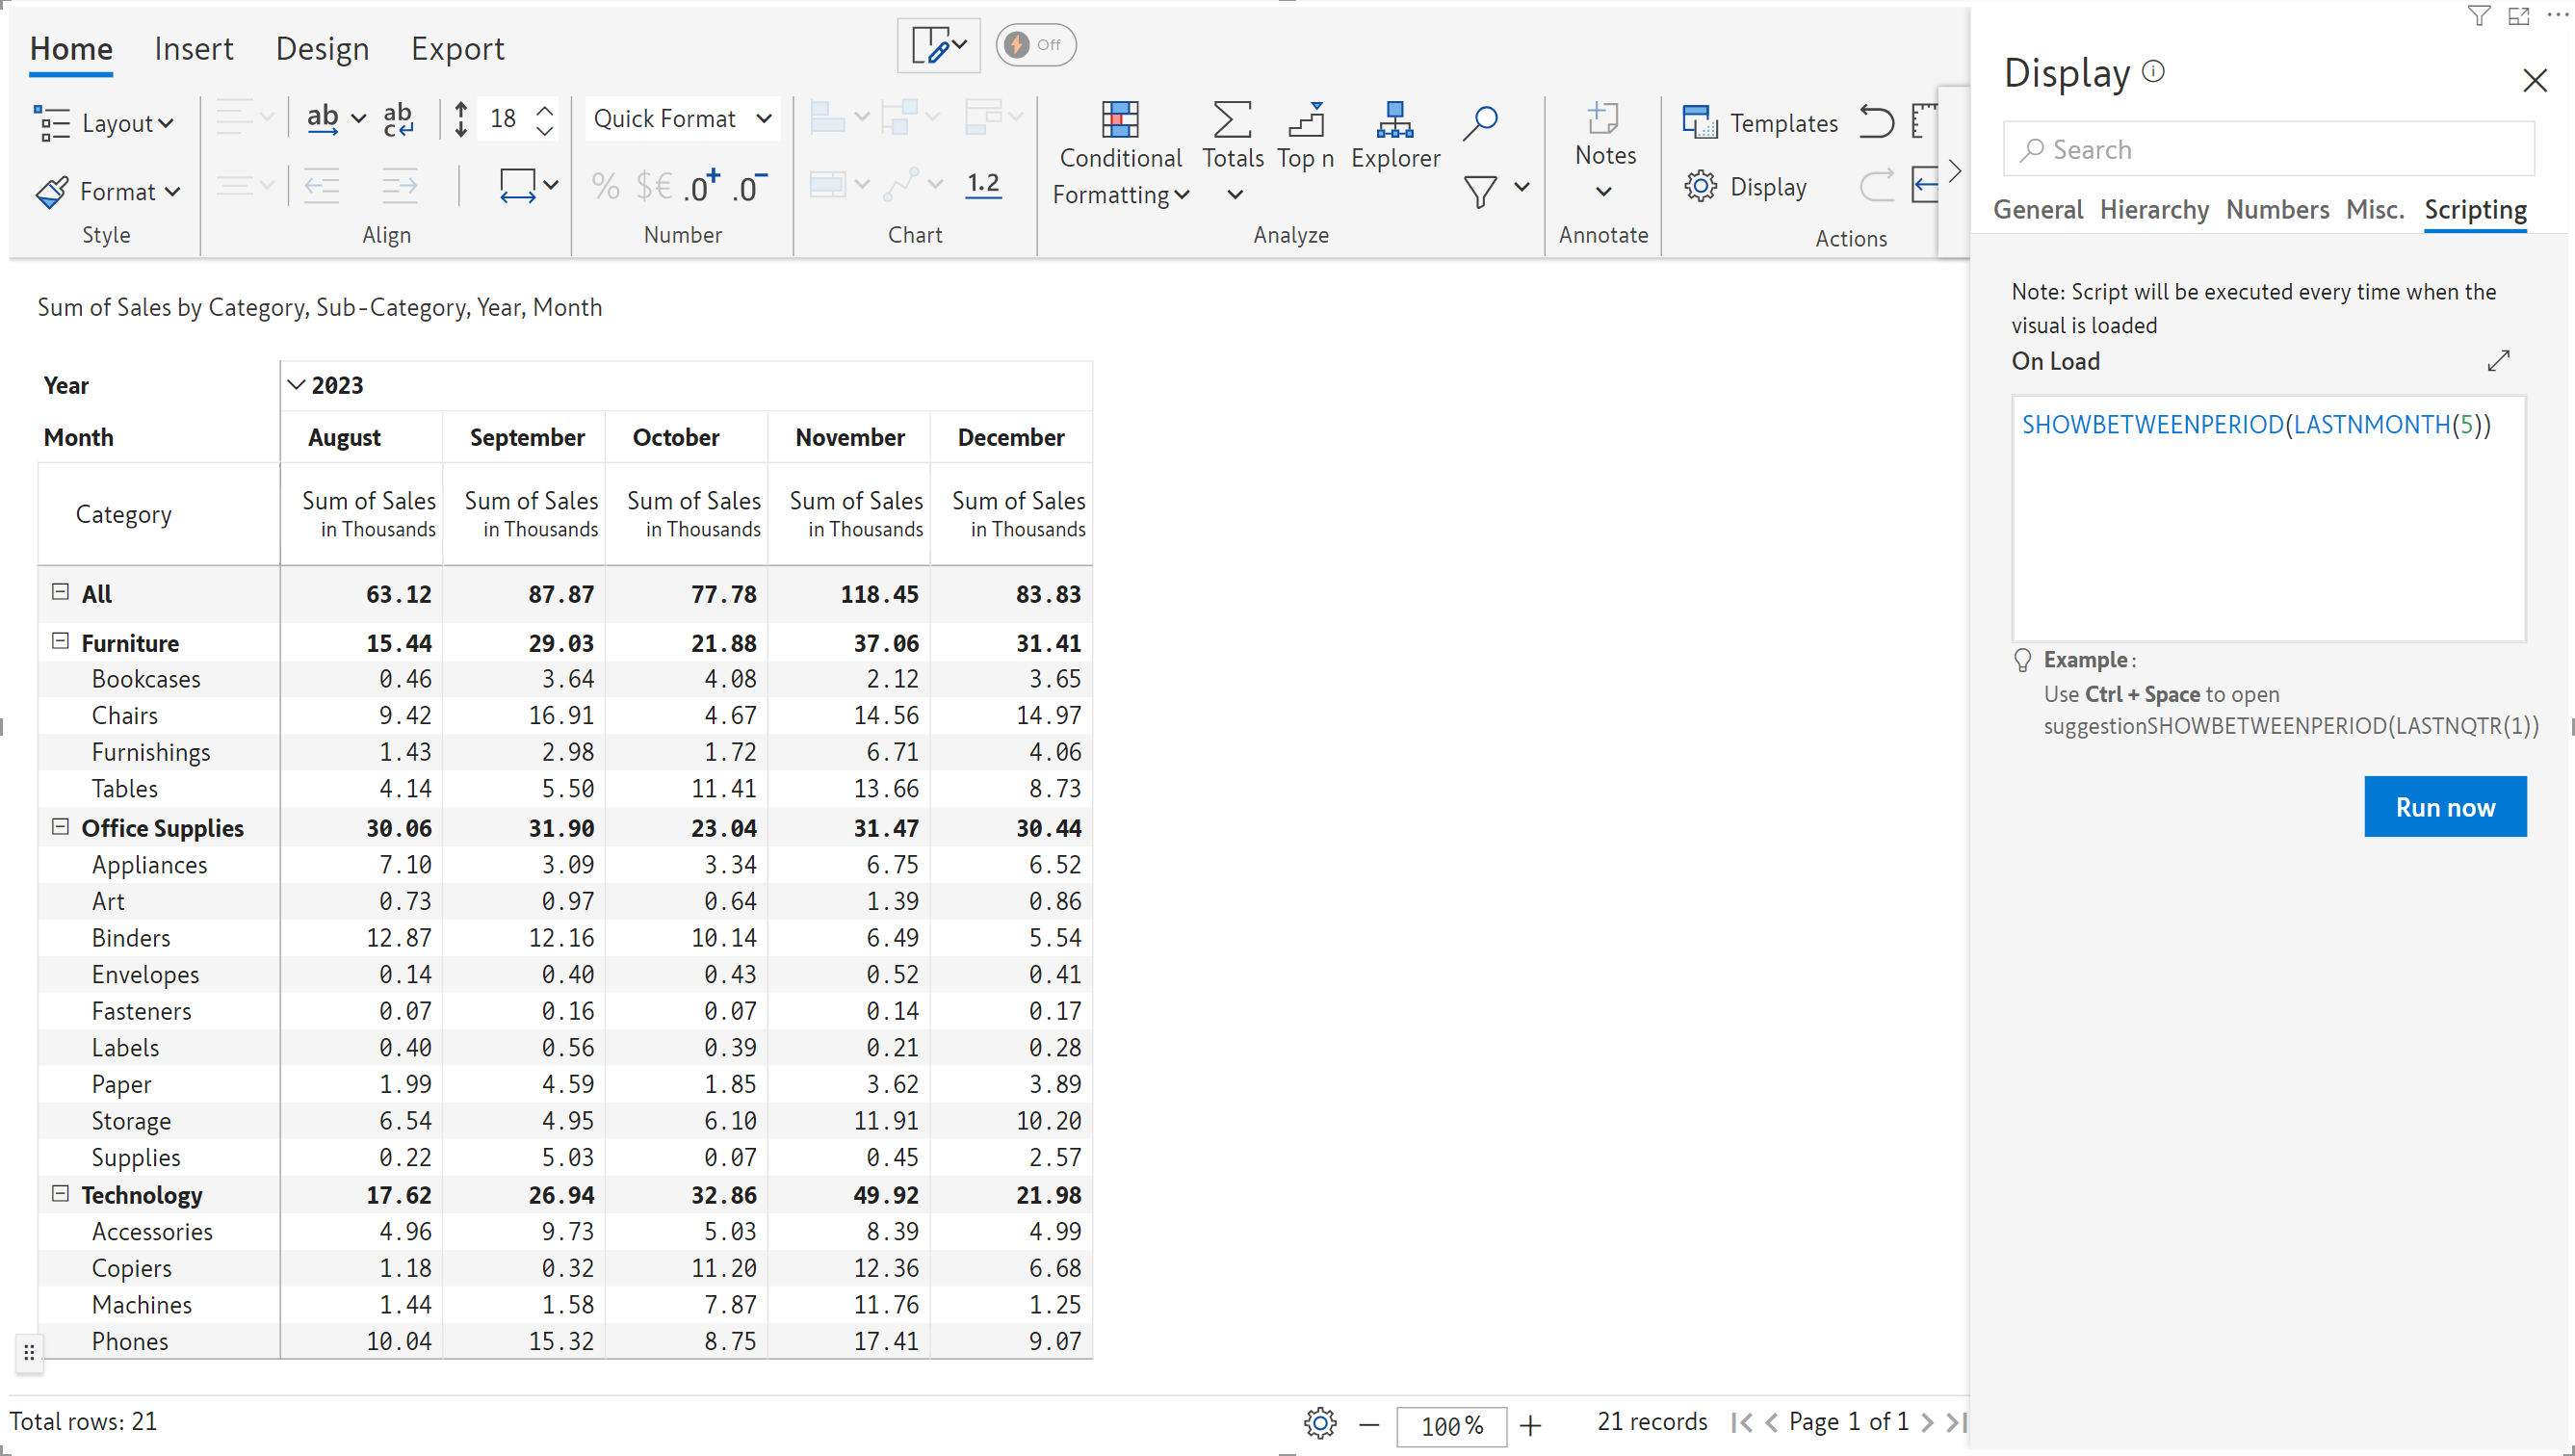The width and height of the screenshot is (2575, 1456).
Task: Switch to the Insert ribbon tab
Action: (193, 48)
